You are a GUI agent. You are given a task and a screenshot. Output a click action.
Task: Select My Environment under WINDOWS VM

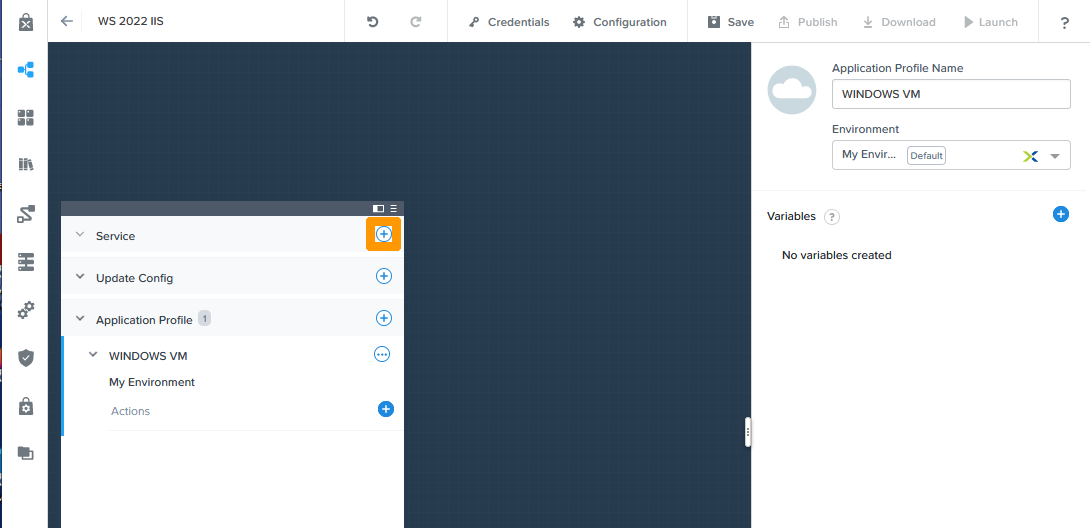coord(152,382)
